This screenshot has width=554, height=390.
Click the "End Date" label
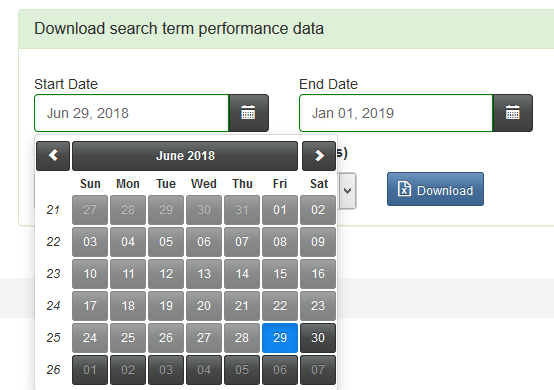(x=328, y=84)
